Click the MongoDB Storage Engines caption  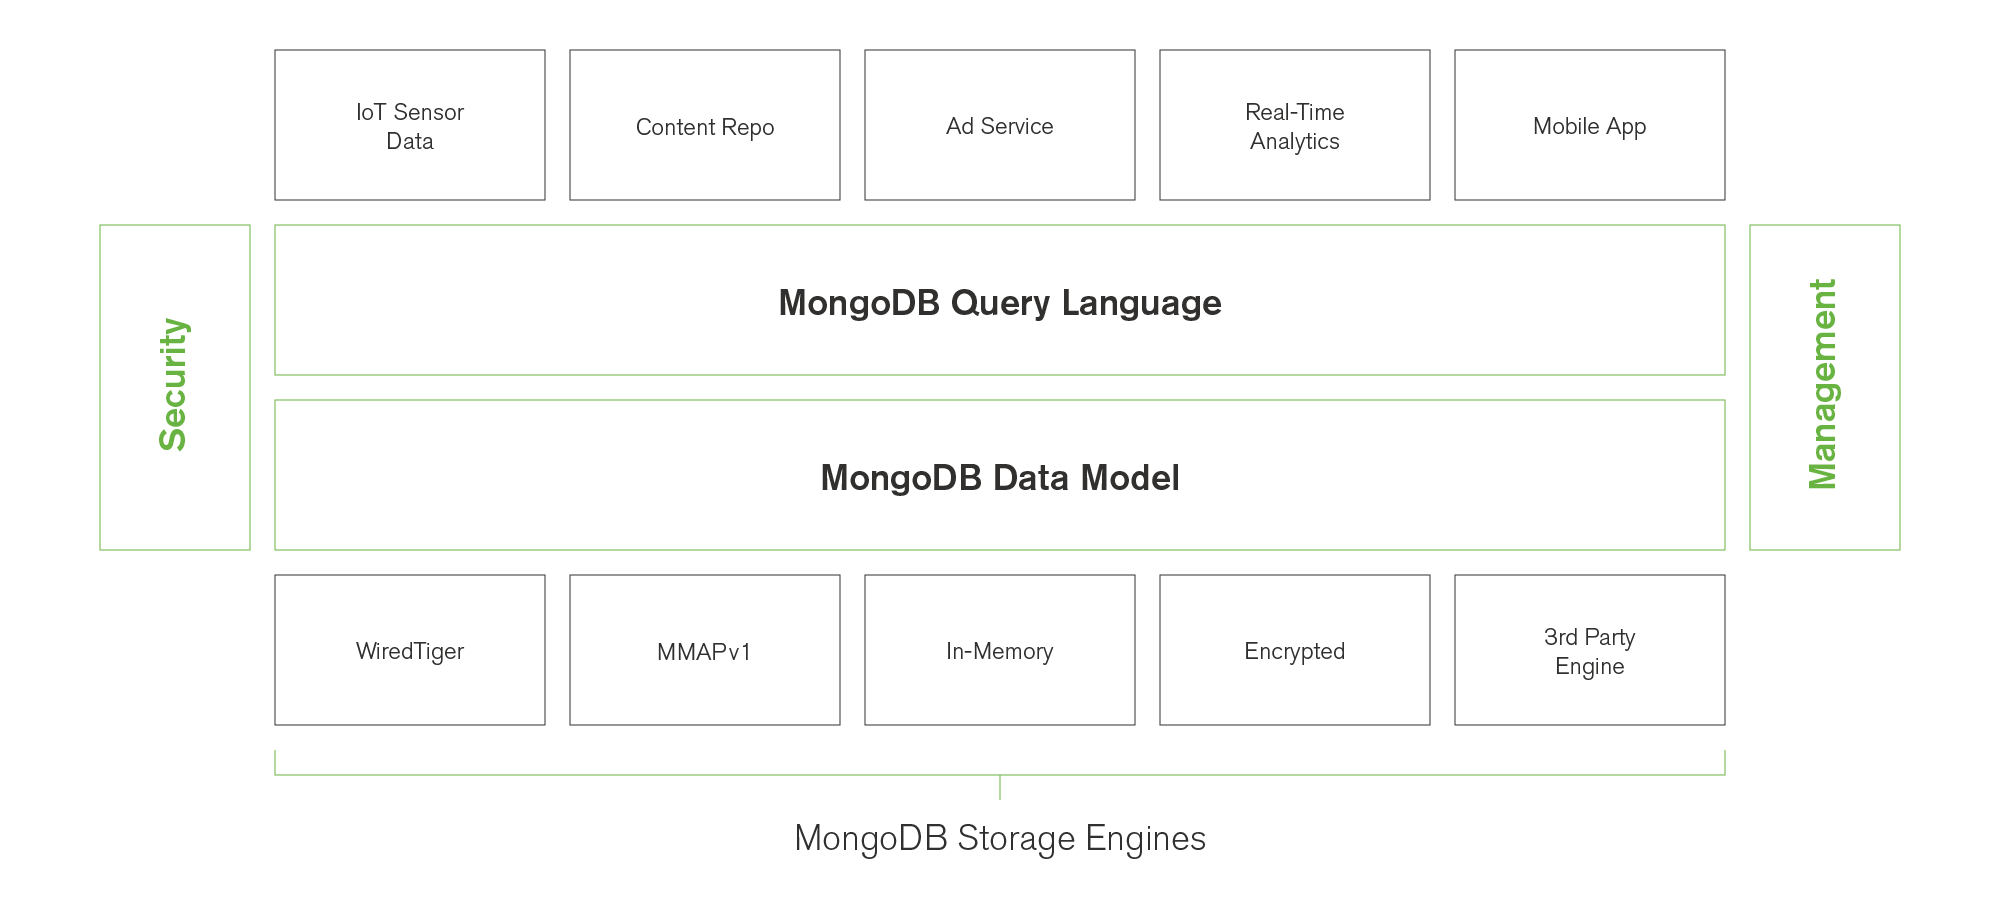(1000, 838)
